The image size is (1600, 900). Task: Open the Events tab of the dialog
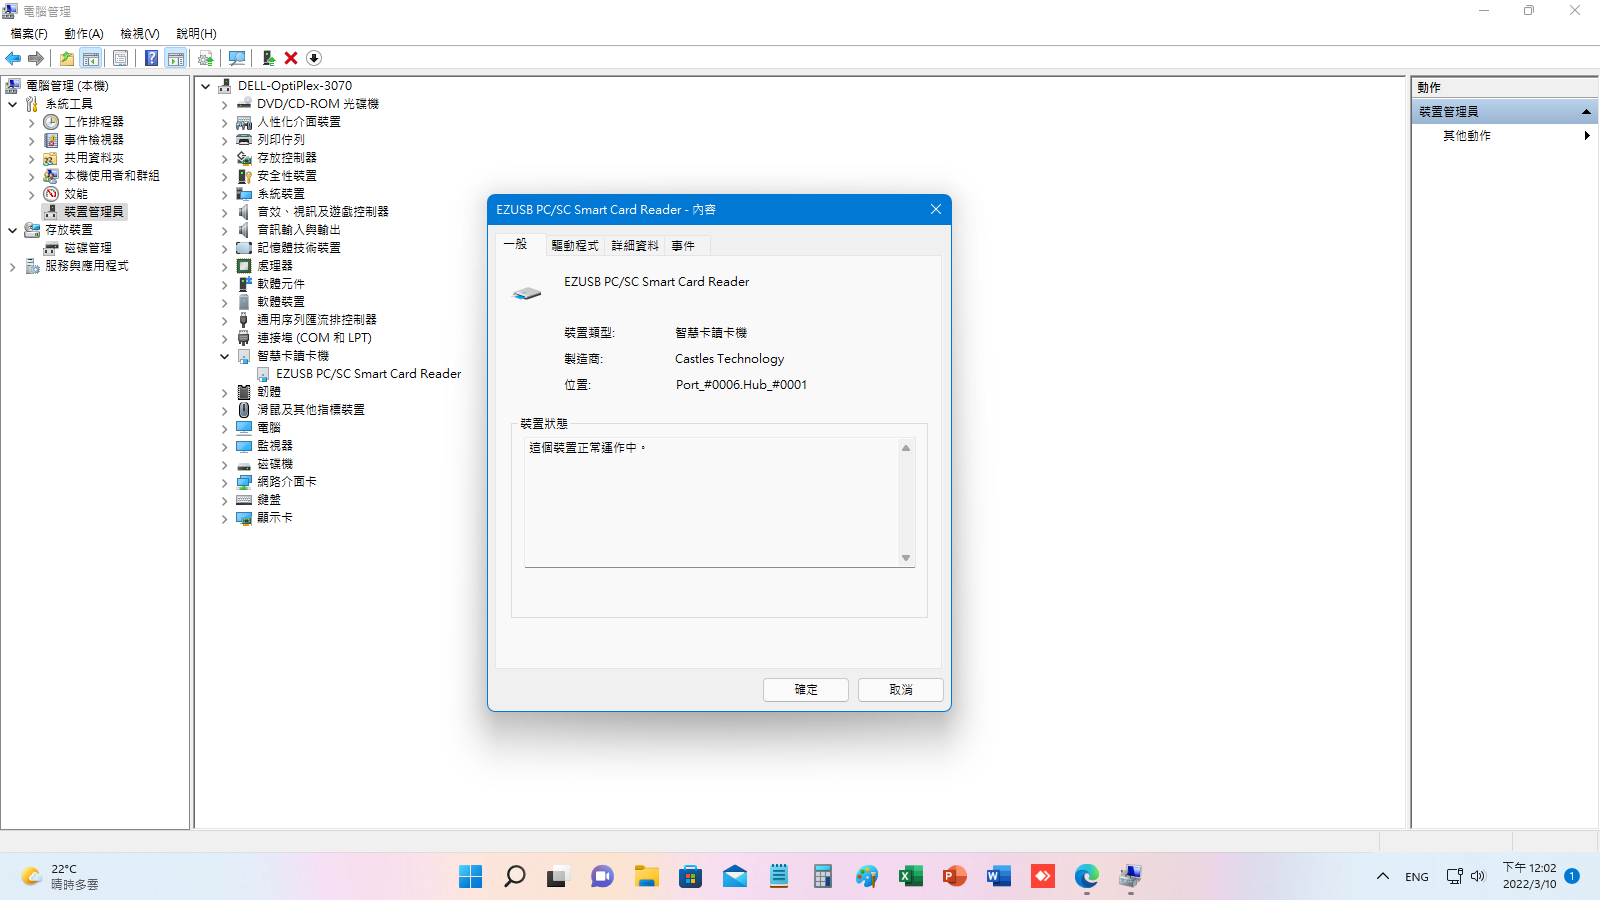coord(684,245)
